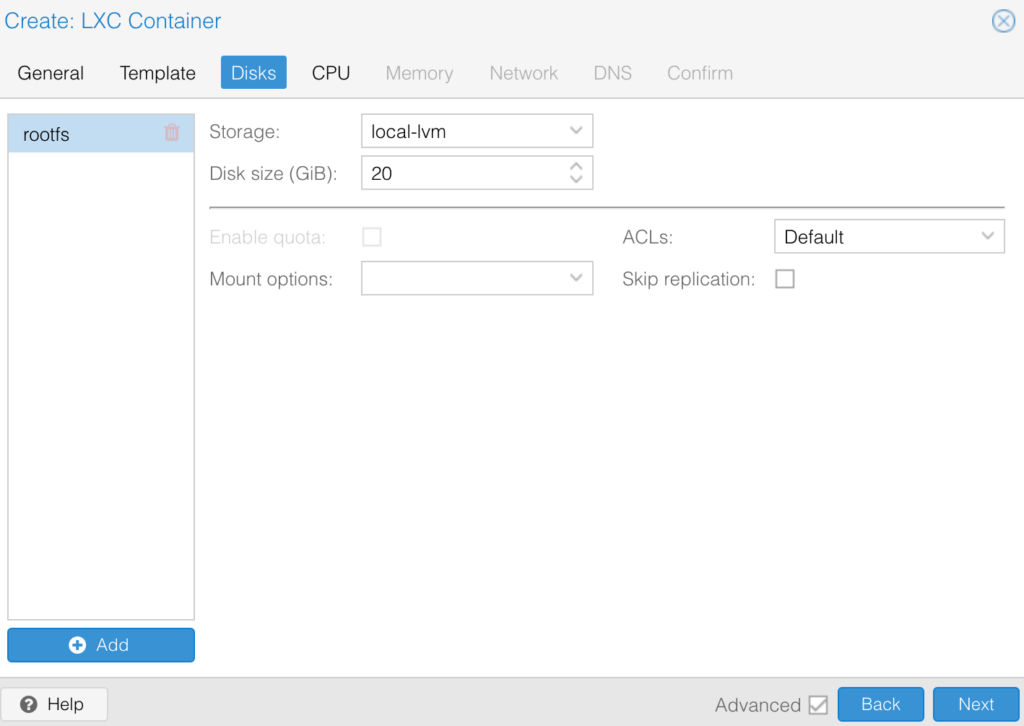Delete rootfs with the trash icon
Viewport: 1024px width, 726px height.
tap(172, 133)
